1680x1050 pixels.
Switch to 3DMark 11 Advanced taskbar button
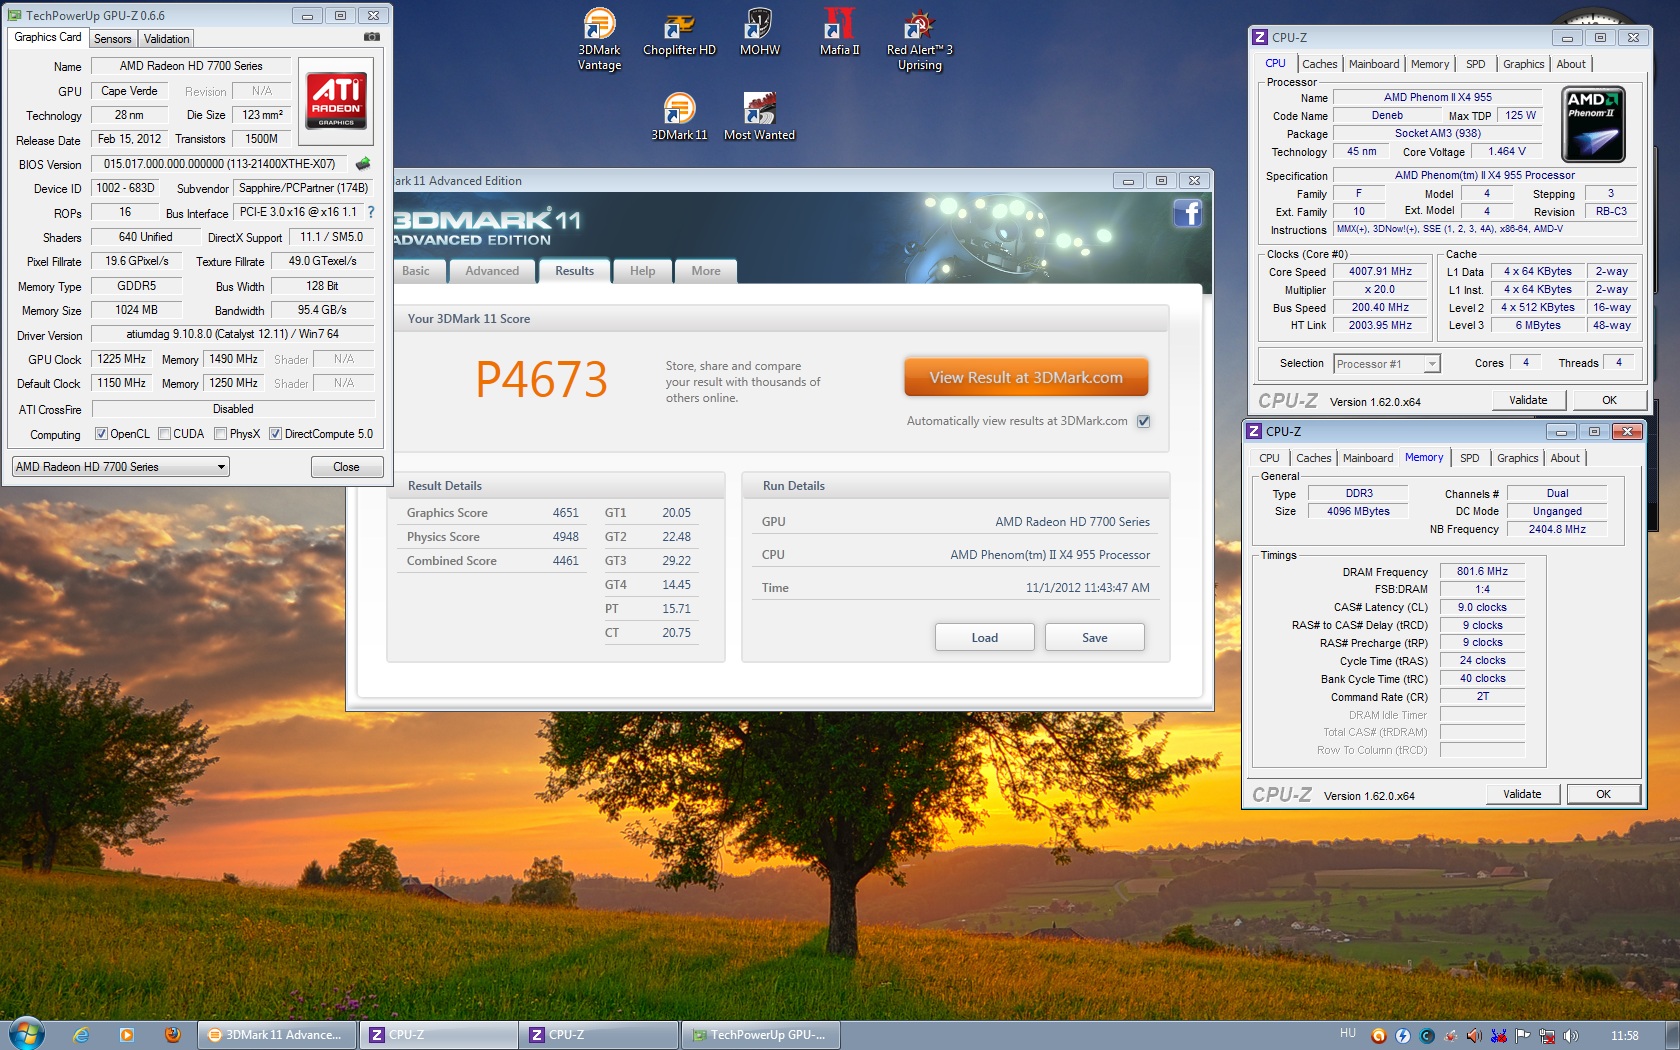point(277,1035)
